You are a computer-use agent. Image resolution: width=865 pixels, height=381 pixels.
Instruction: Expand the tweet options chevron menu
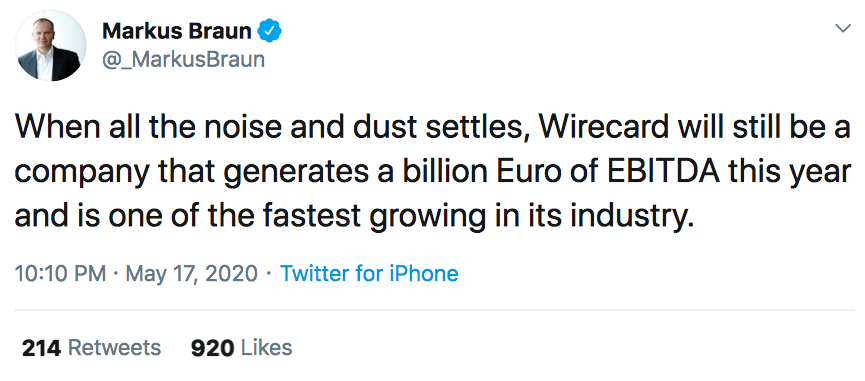click(843, 28)
